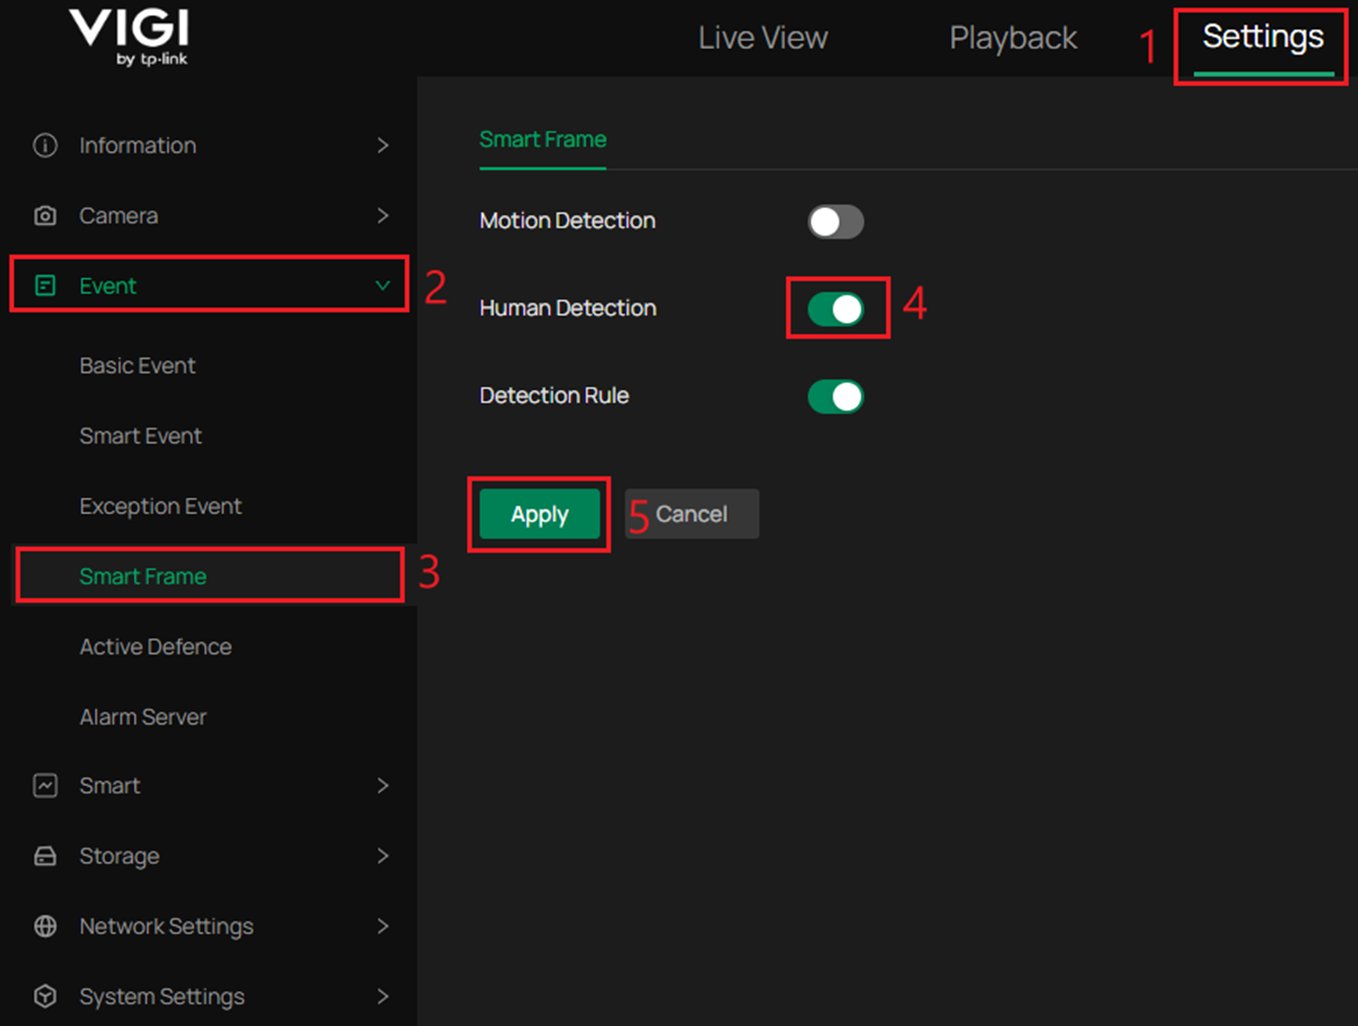Click the Storage drive icon in sidebar

pyautogui.click(x=45, y=856)
